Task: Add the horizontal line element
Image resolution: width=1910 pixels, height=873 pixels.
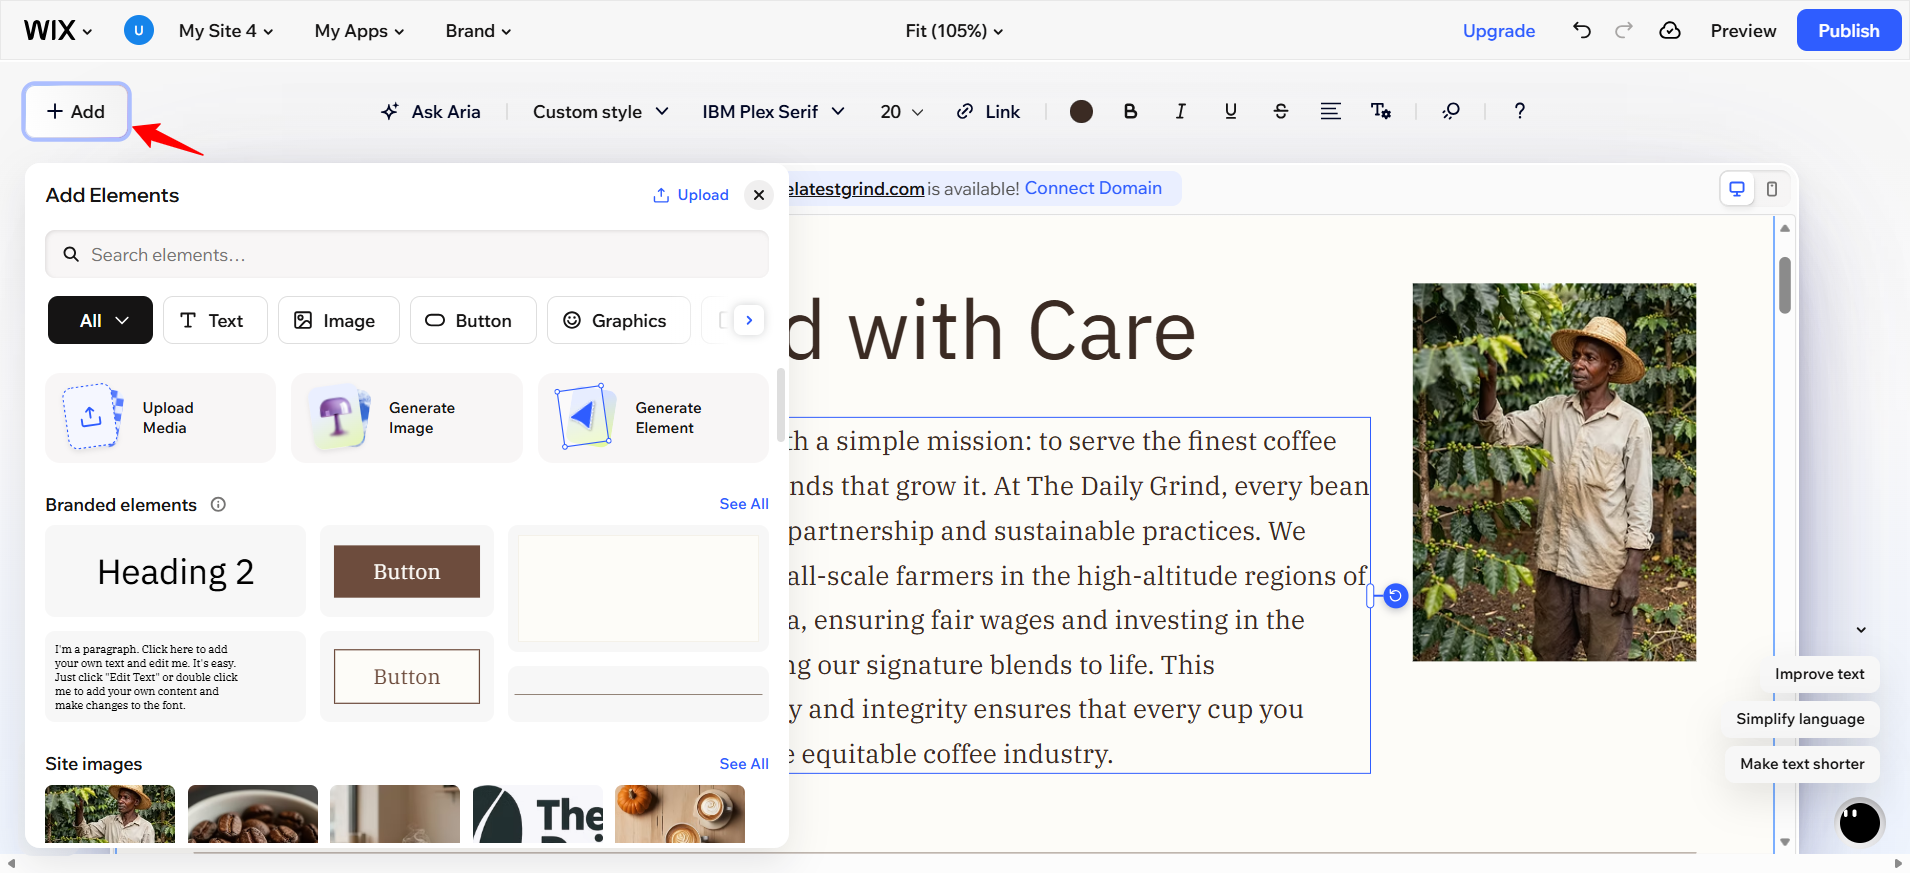Action: click(x=638, y=694)
